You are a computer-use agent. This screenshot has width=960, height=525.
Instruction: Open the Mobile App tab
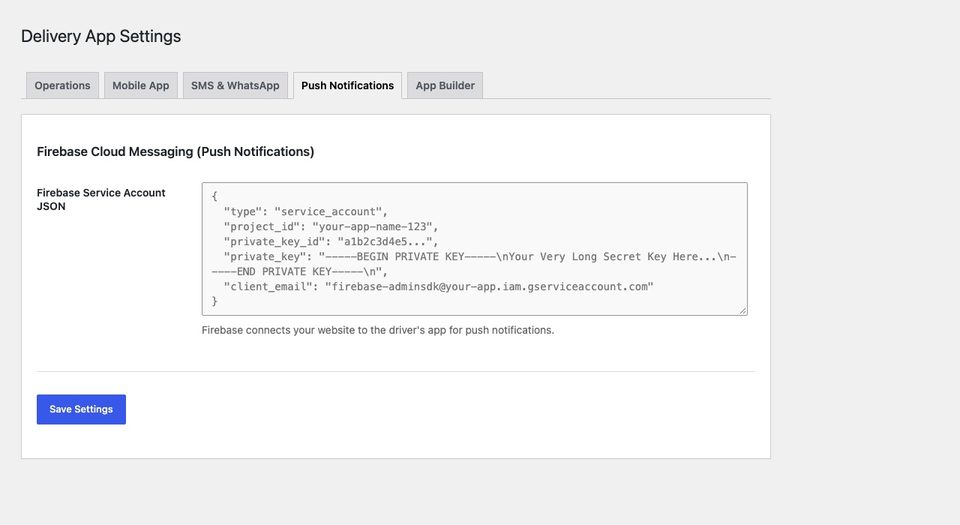pyautogui.click(x=141, y=86)
